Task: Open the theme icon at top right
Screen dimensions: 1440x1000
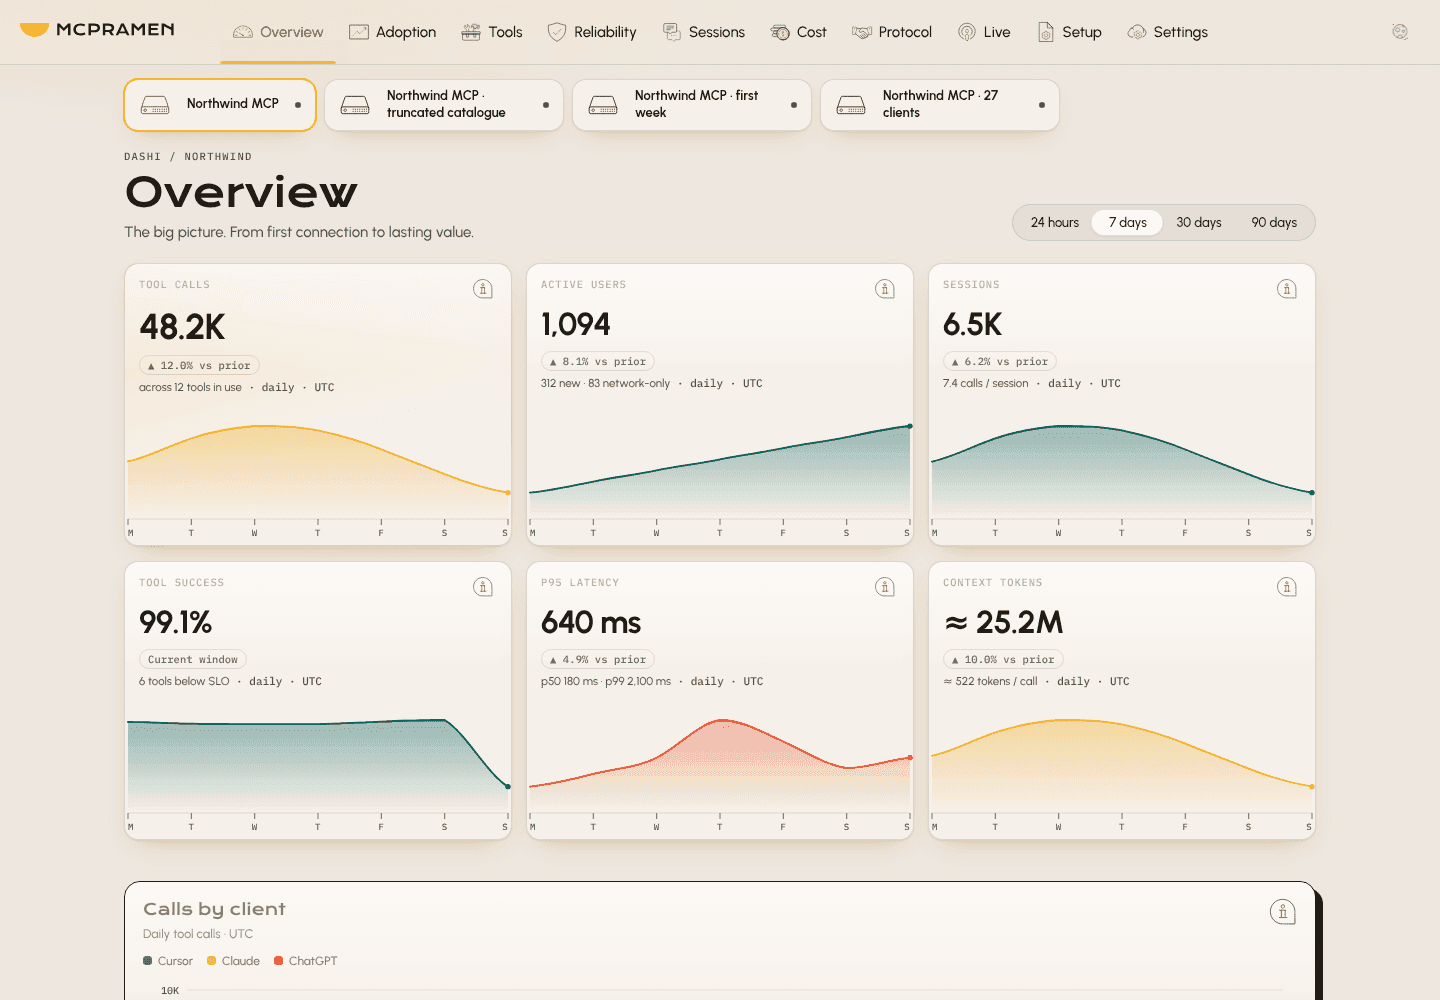Action: [1400, 32]
